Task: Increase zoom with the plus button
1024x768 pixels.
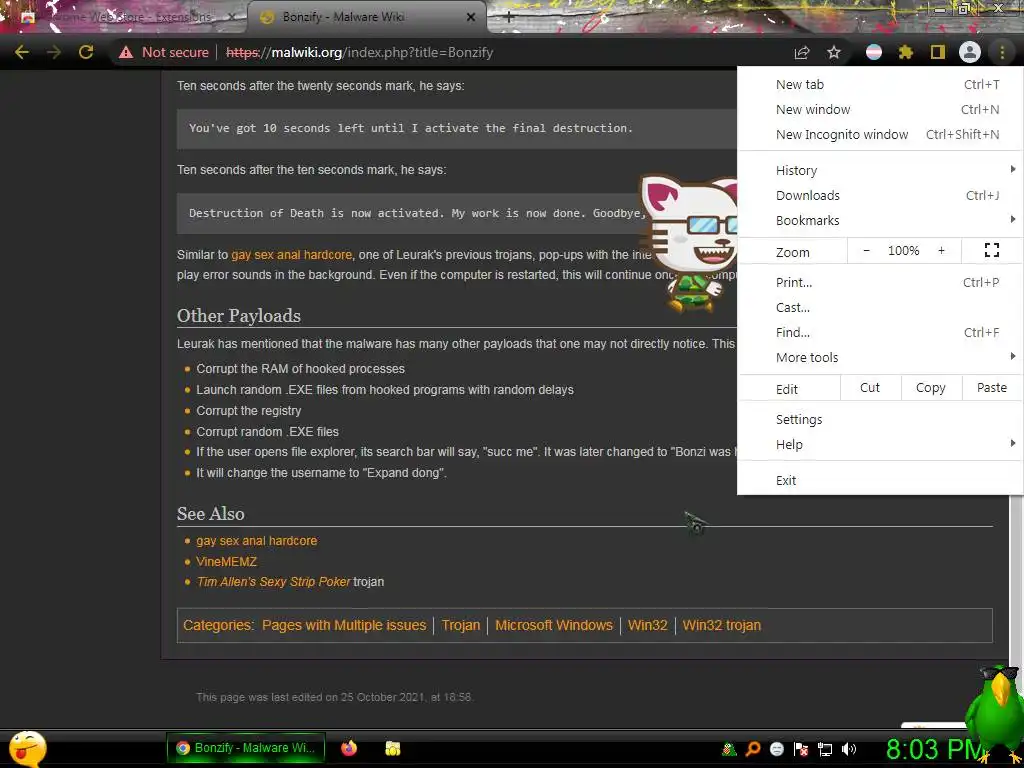Action: point(941,251)
